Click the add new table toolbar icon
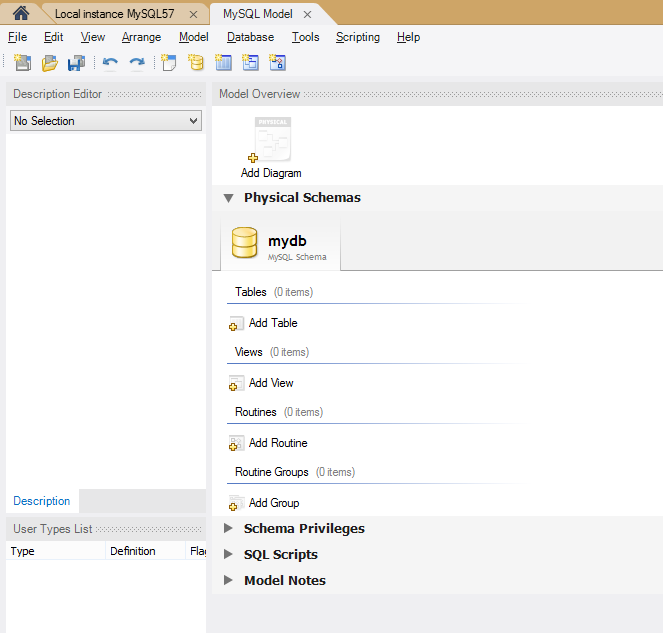The height and width of the screenshot is (633, 663). click(223, 63)
